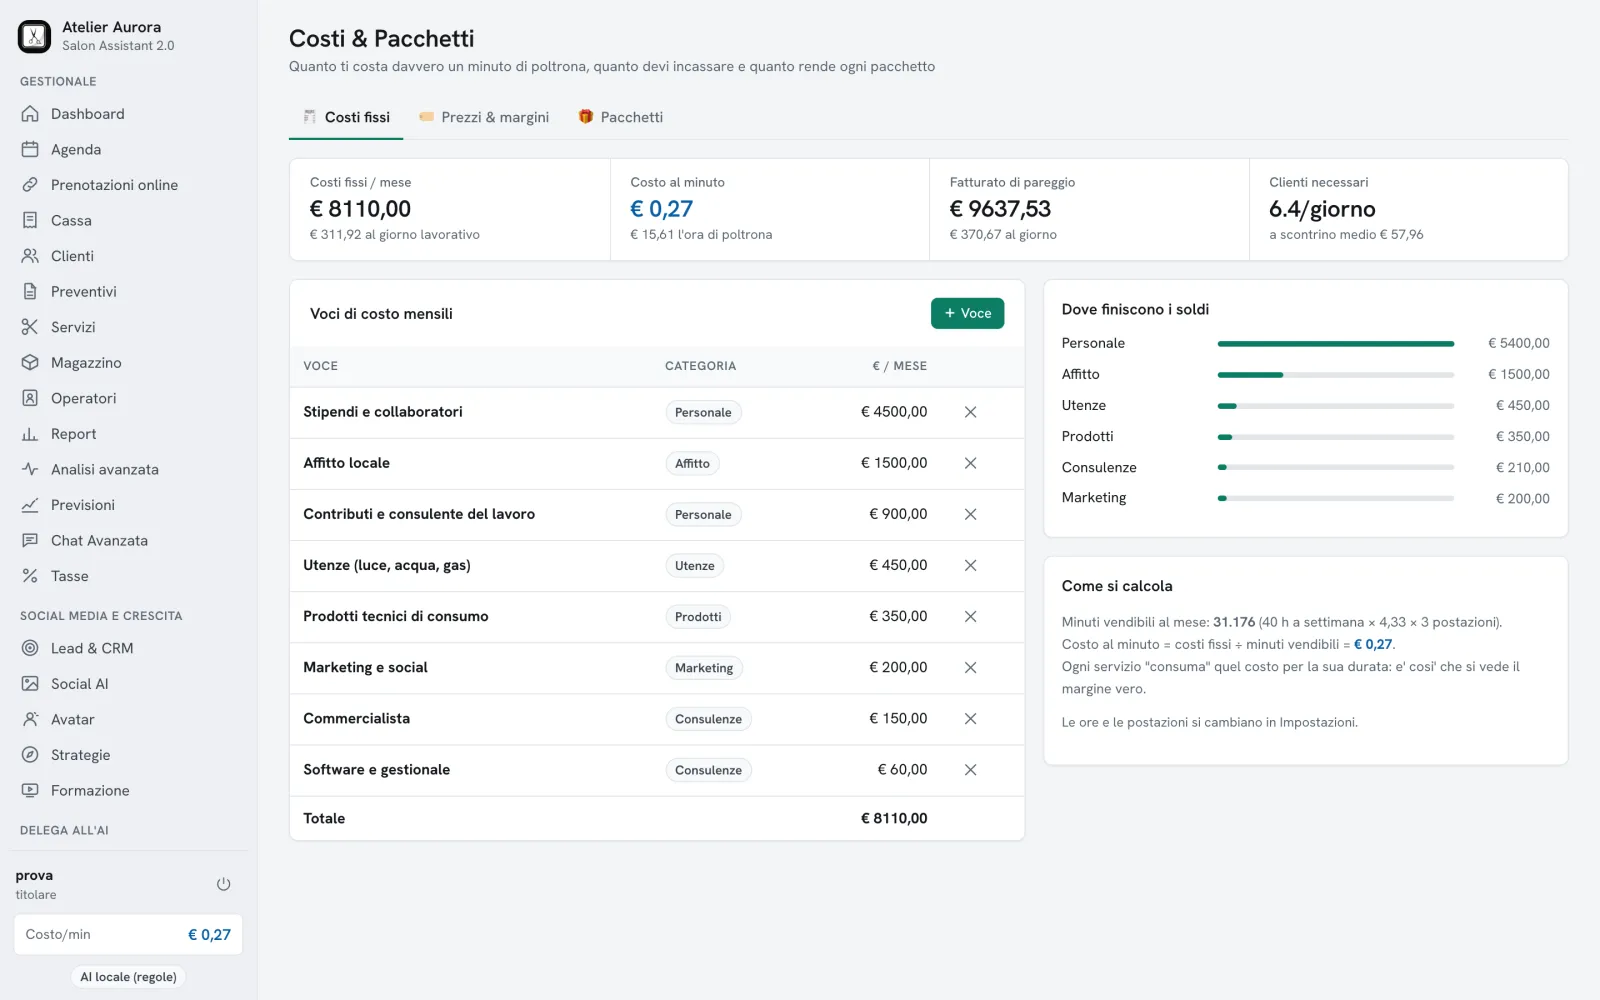Click the Costo al minuto € 0,27 card
Viewport: 1600px width, 1000px height.
770,210
